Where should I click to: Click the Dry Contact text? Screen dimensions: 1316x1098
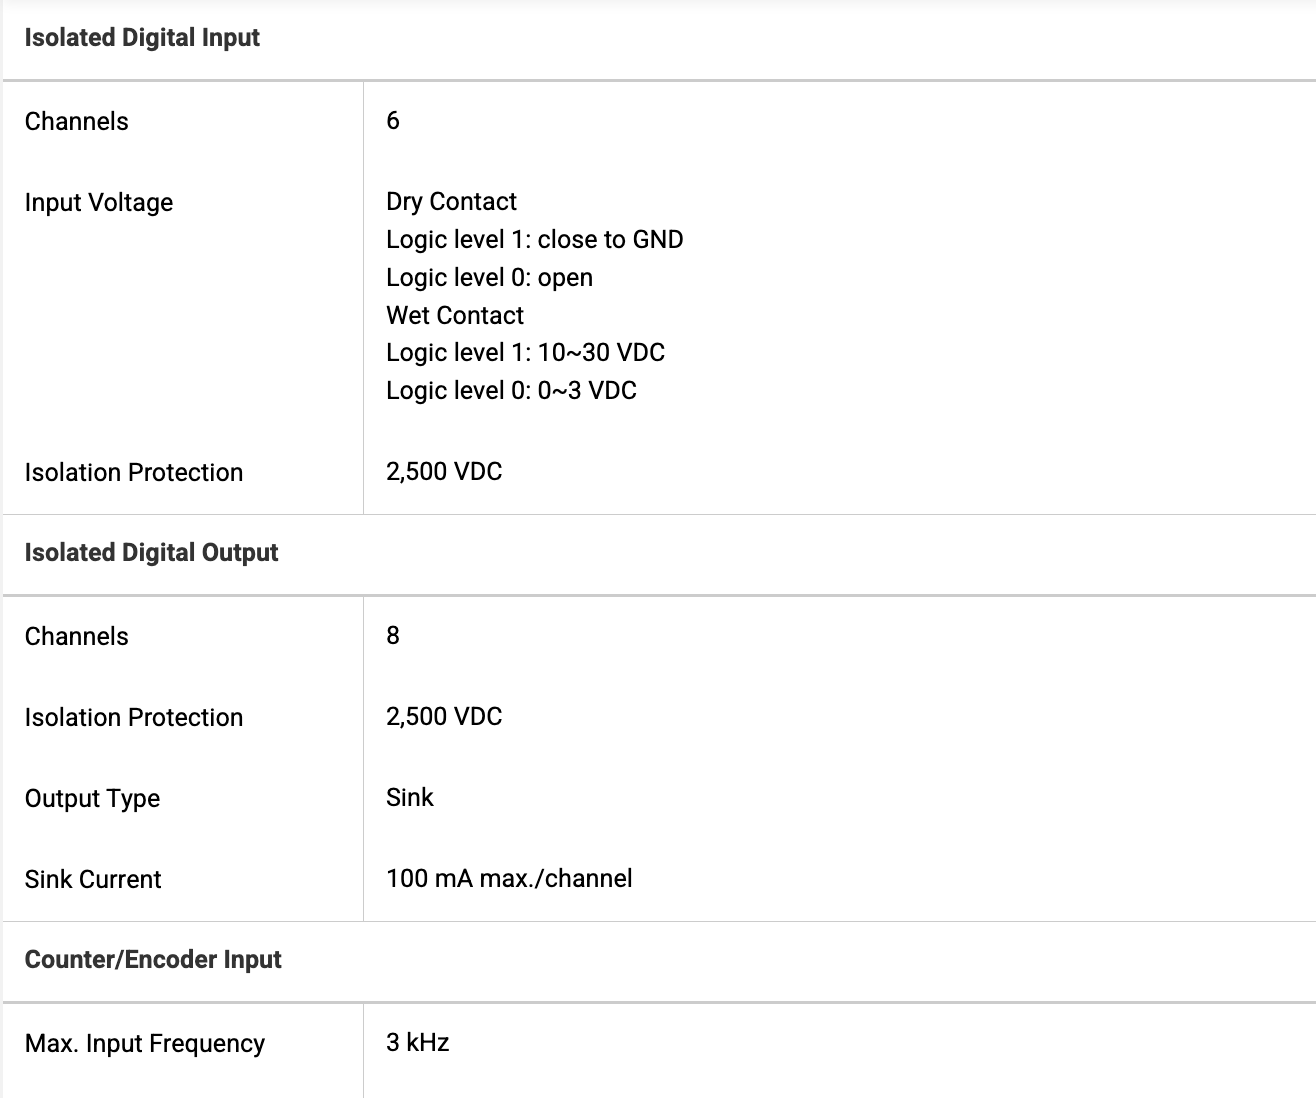click(x=451, y=202)
